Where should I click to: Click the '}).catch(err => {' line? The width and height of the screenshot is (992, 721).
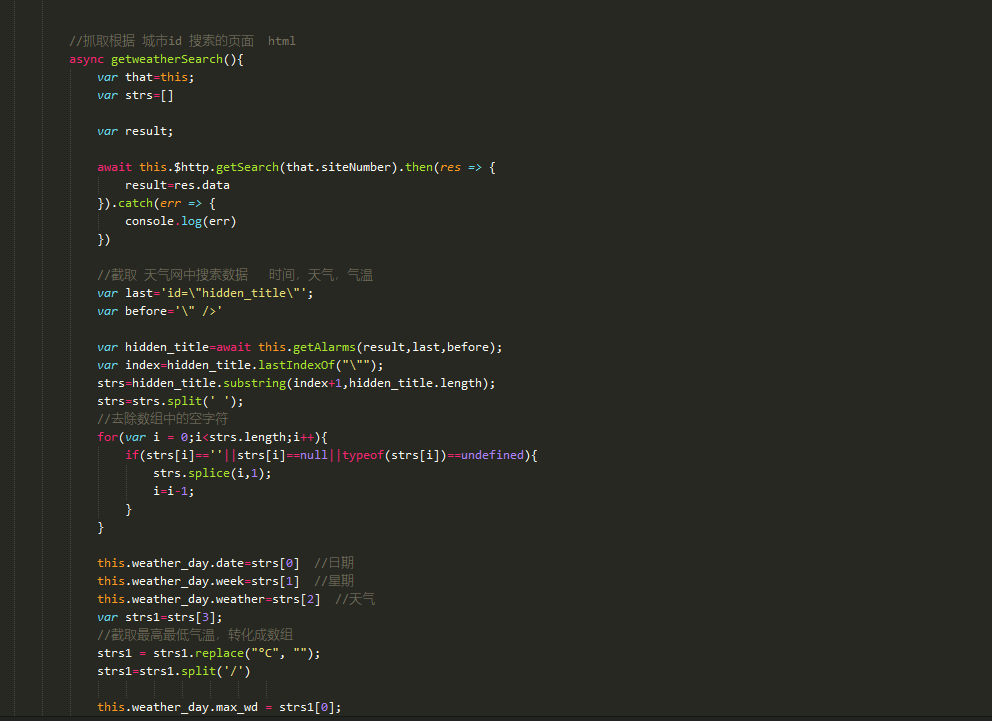(x=156, y=203)
